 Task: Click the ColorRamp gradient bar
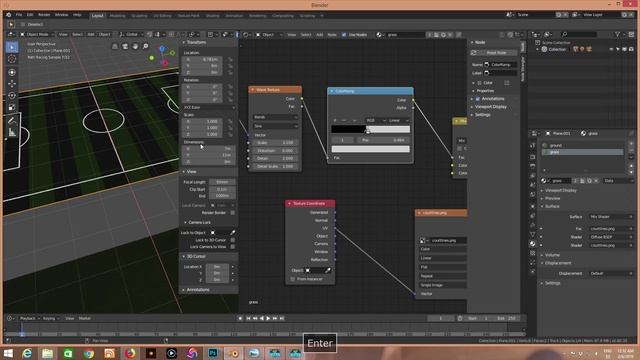click(x=370, y=129)
